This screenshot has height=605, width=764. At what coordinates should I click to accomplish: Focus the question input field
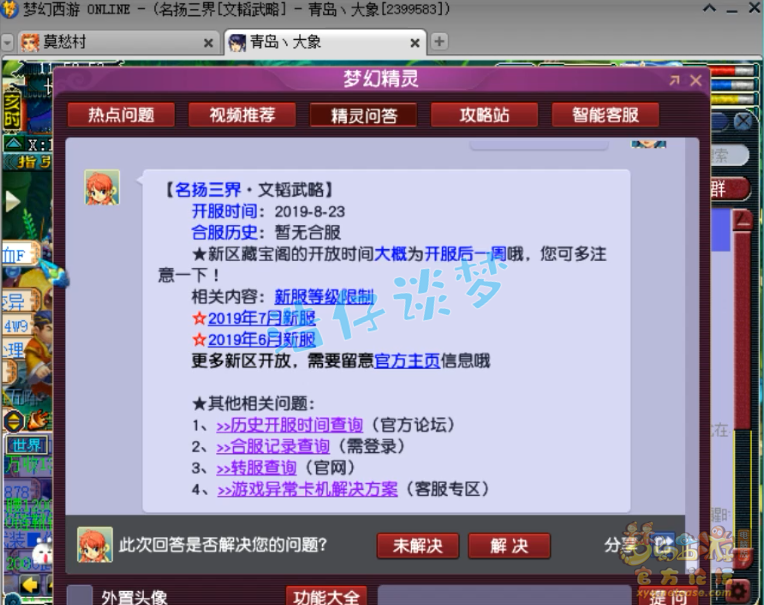(x=504, y=596)
